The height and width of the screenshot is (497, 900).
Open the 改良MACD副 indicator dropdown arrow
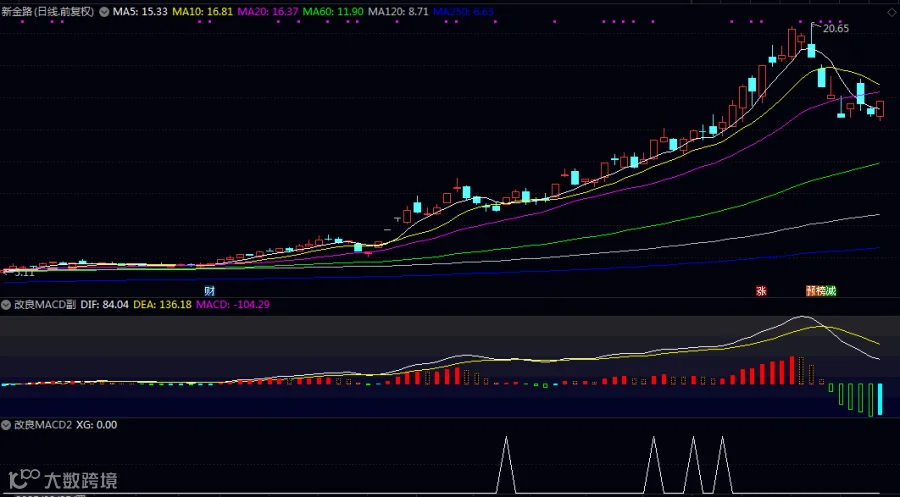[6, 305]
